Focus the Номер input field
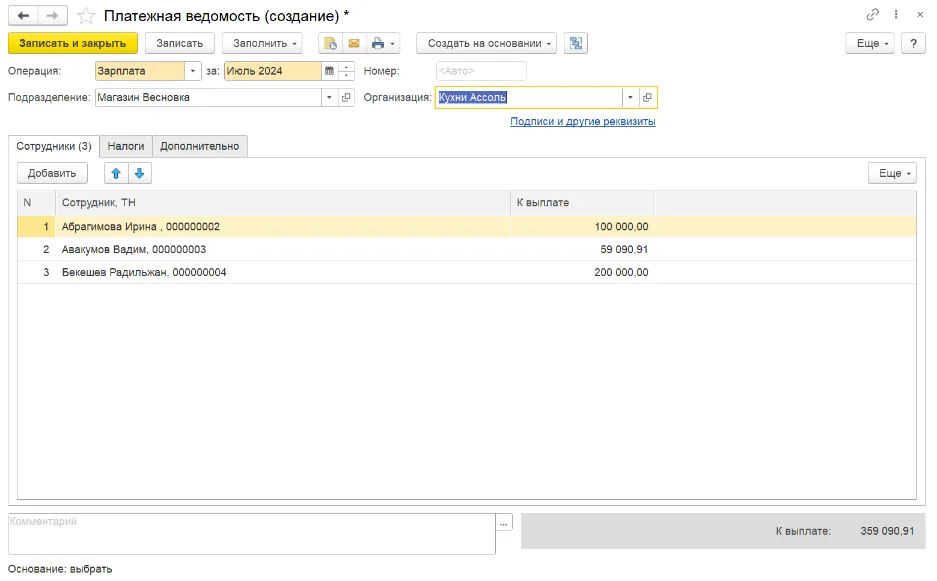 pos(481,71)
